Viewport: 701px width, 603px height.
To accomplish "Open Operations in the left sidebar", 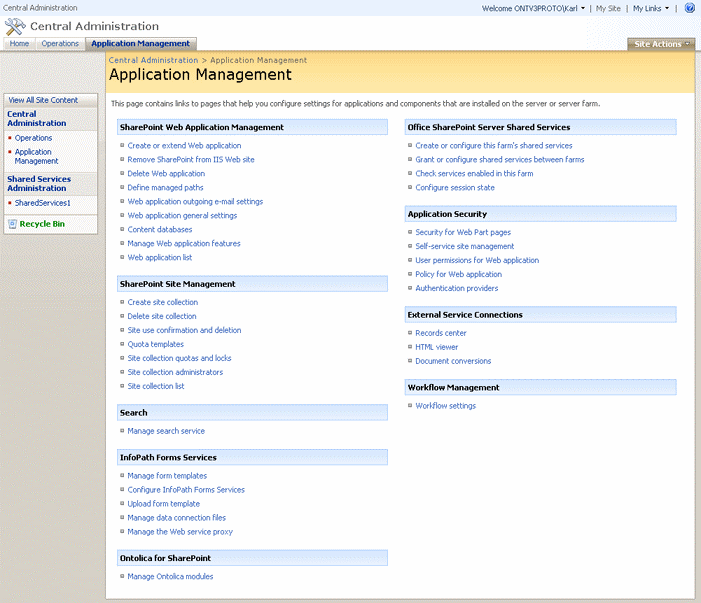I will click(33, 138).
